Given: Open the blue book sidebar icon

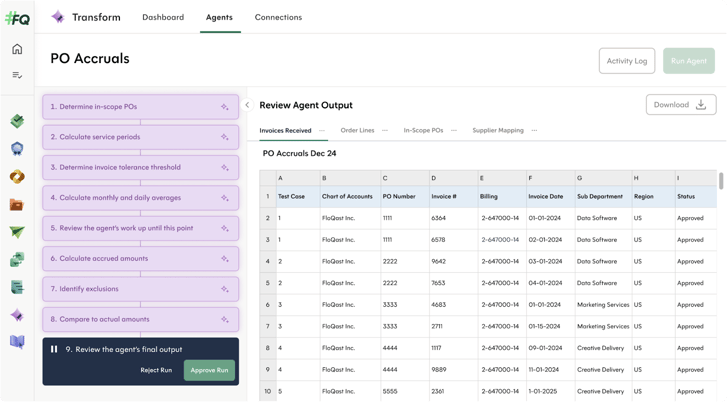Looking at the screenshot, I should [17, 342].
